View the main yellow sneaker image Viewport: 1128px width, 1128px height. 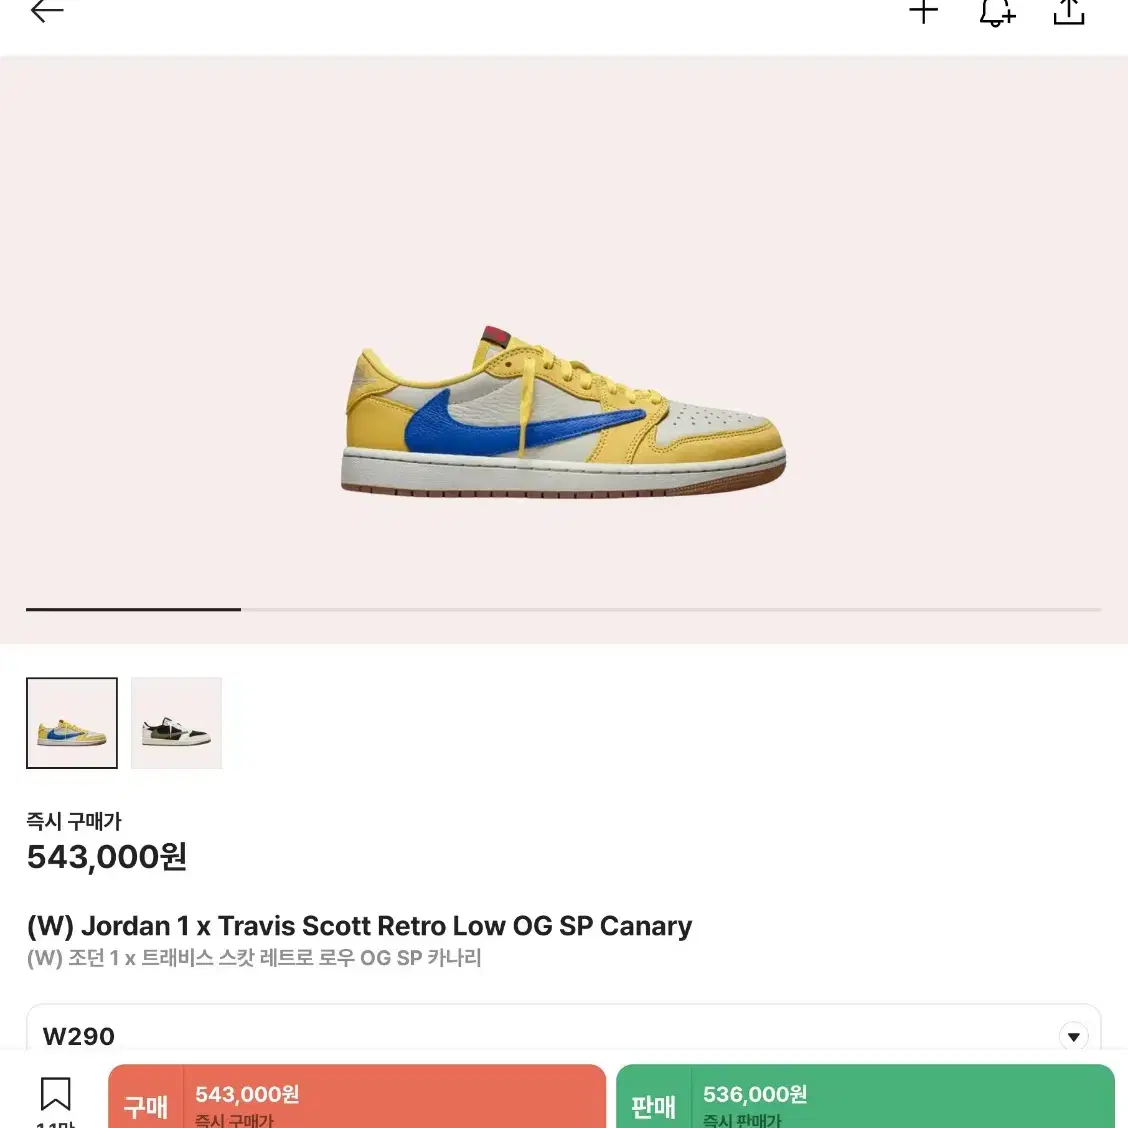[563, 410]
